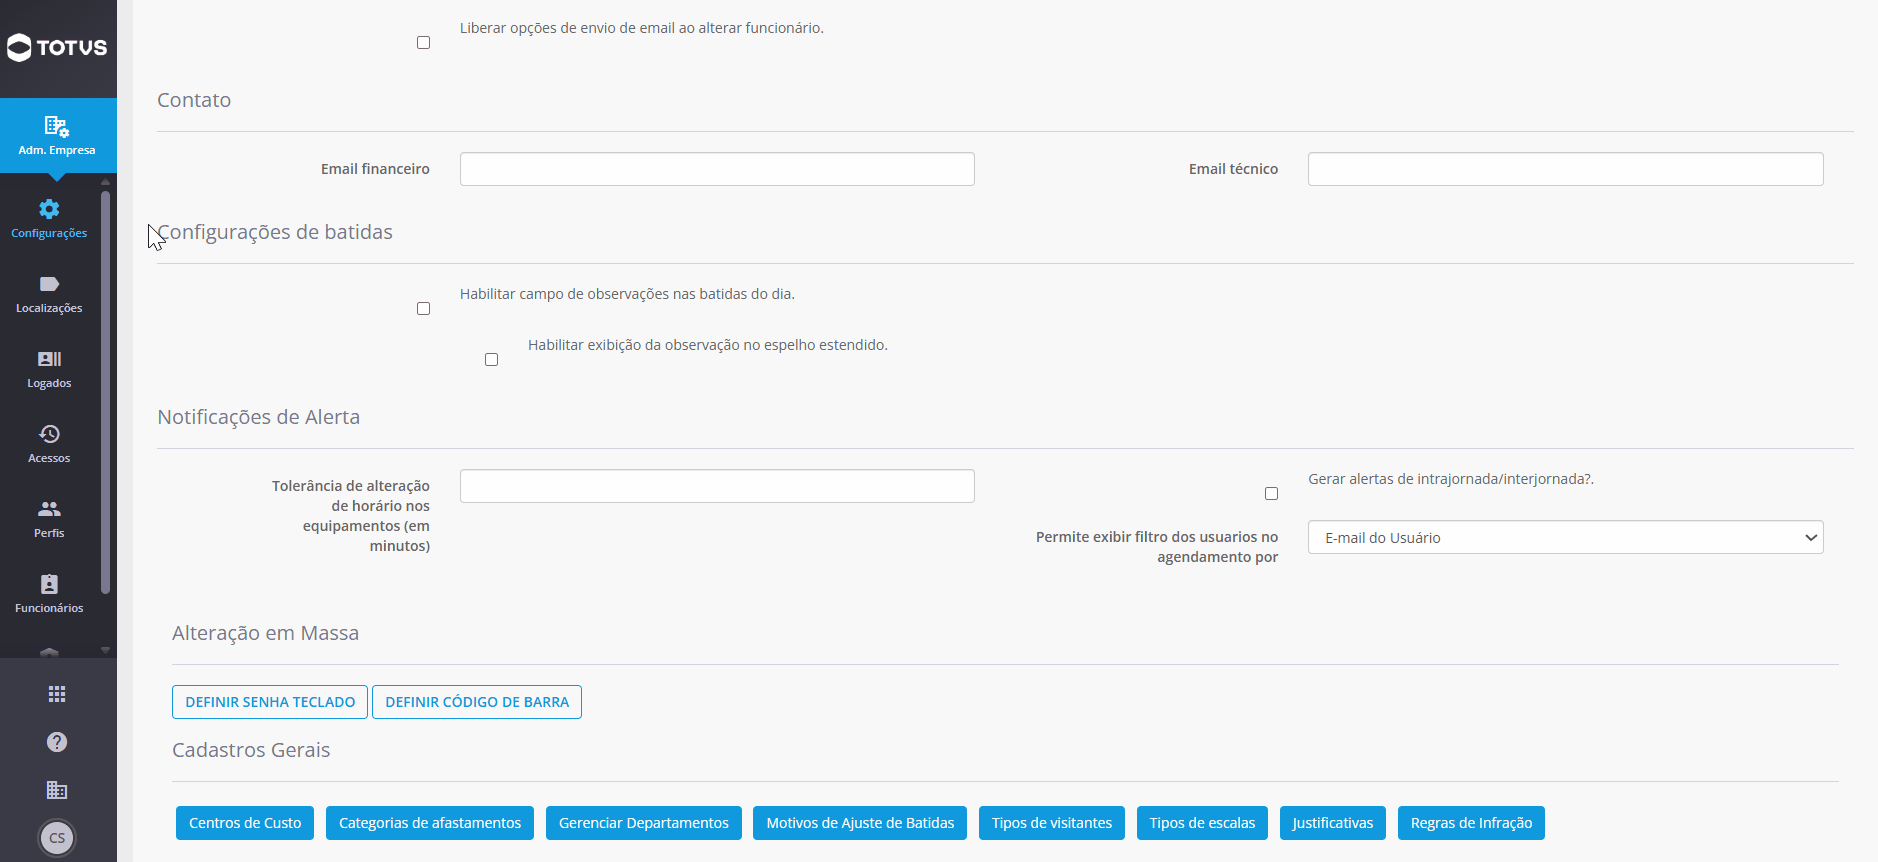Enable email options when altering employee
The image size is (1878, 862).
[x=424, y=43]
